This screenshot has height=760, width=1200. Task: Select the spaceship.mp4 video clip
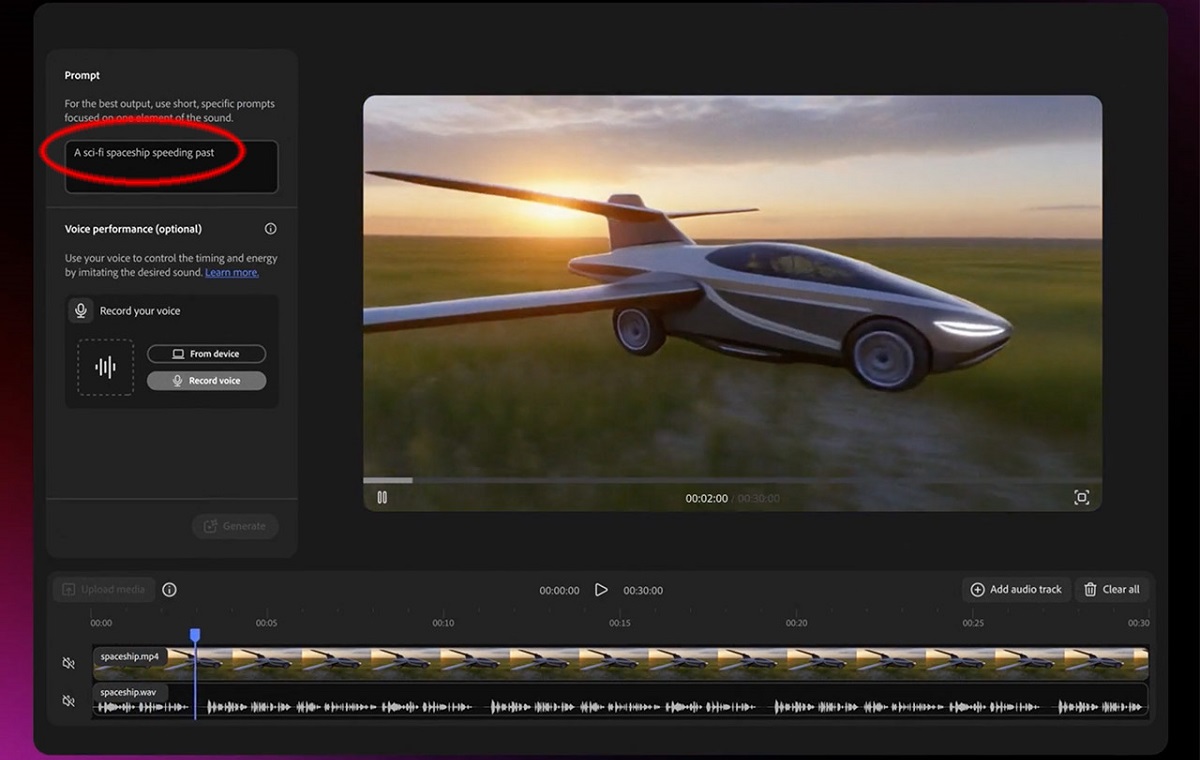(x=620, y=663)
